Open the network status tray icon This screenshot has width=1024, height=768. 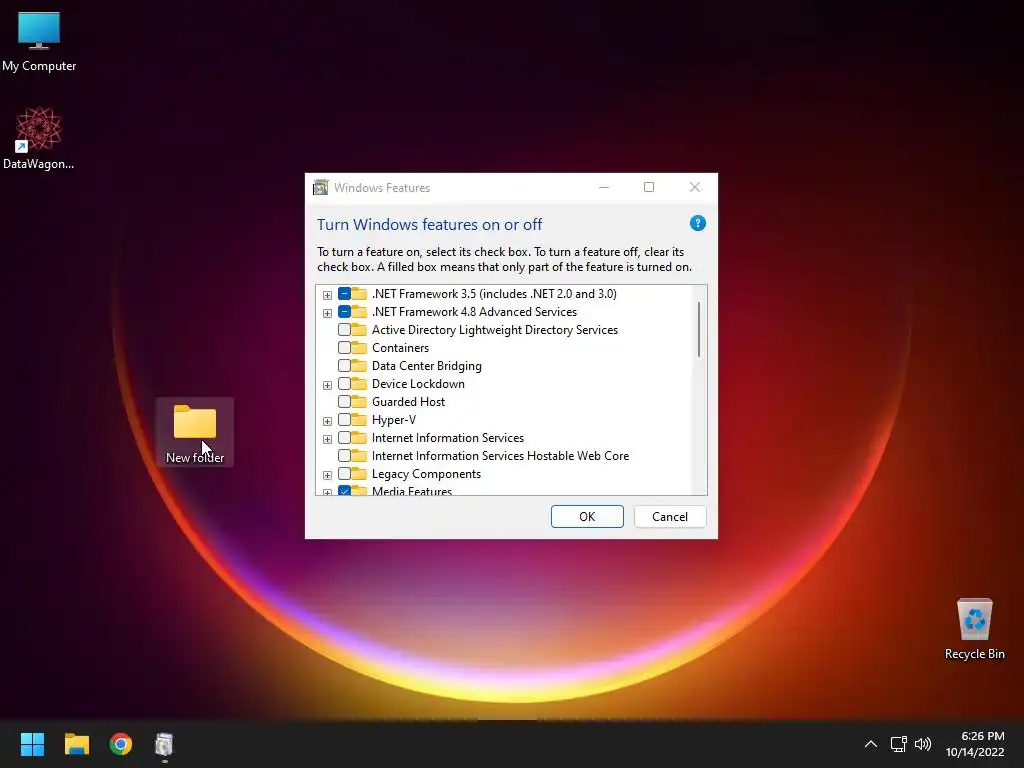[899, 744]
